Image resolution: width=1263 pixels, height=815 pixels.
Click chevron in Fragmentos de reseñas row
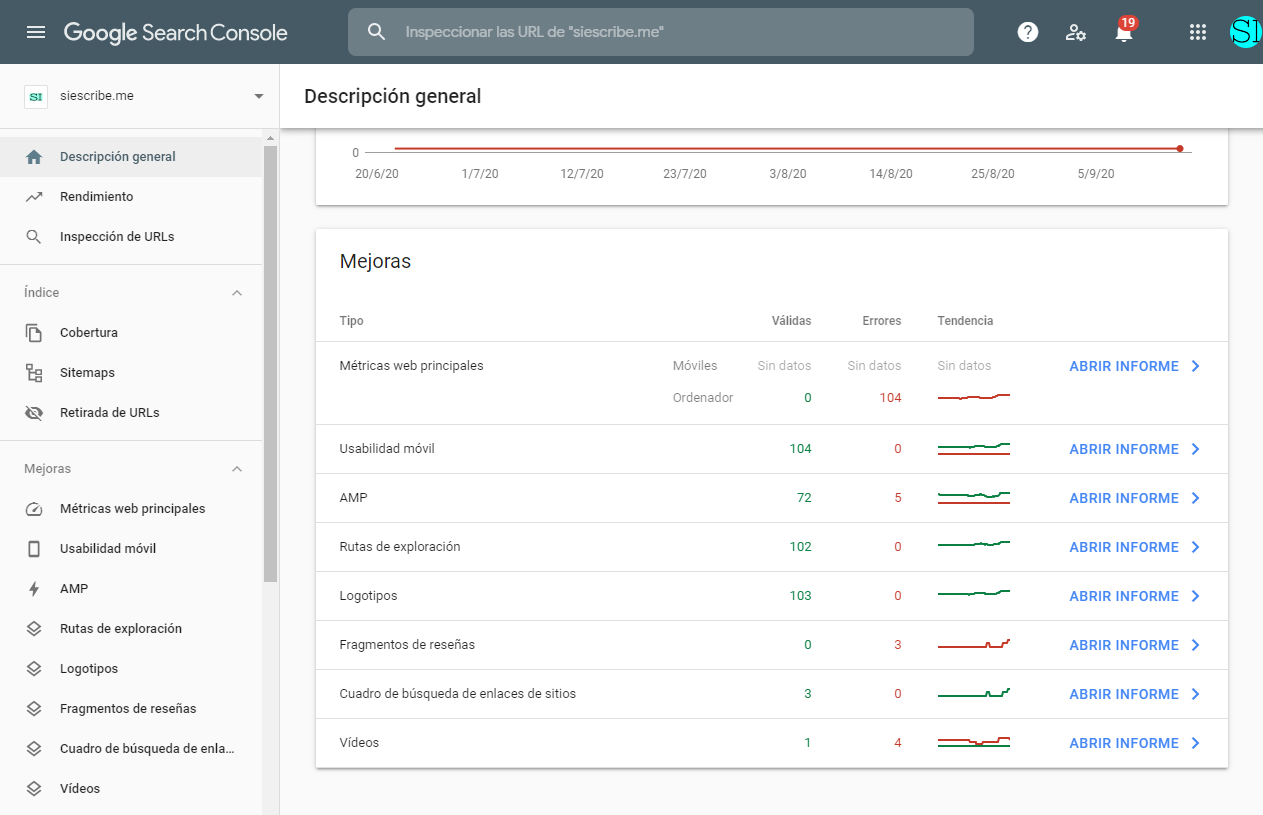pos(1196,645)
